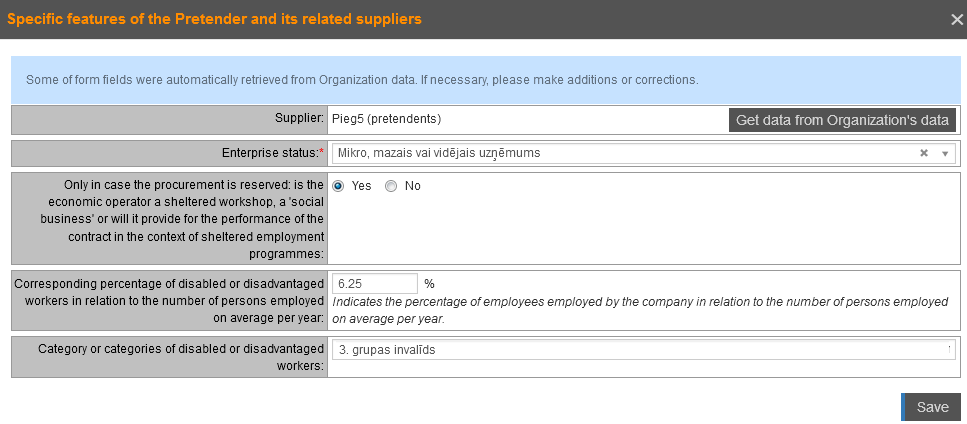Image resolution: width=967 pixels, height=424 pixels.
Task: Choose the No radio button
Action: (391, 186)
